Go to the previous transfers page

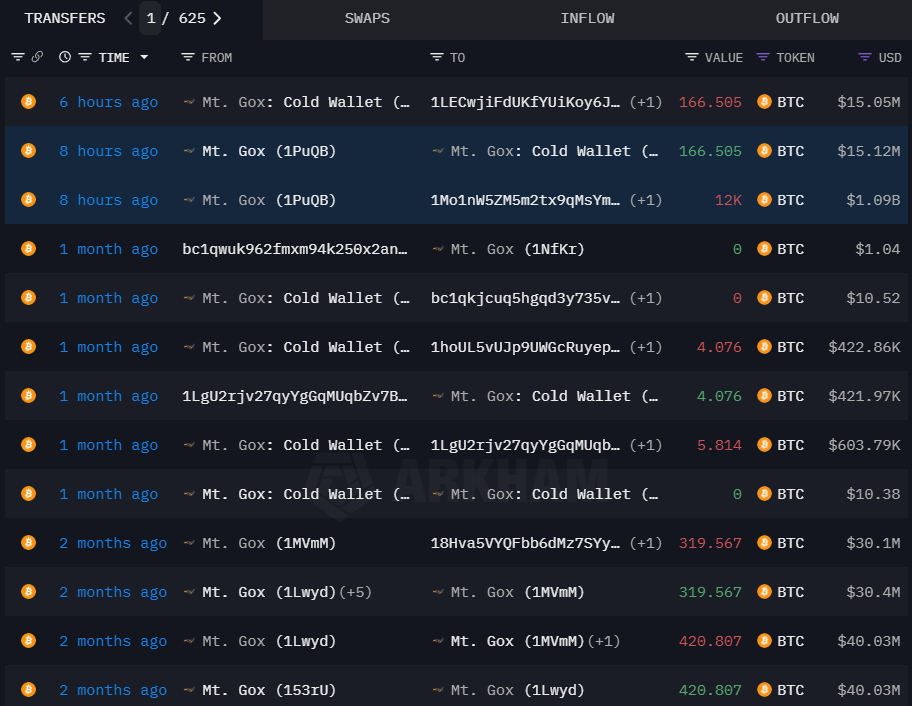[129, 18]
